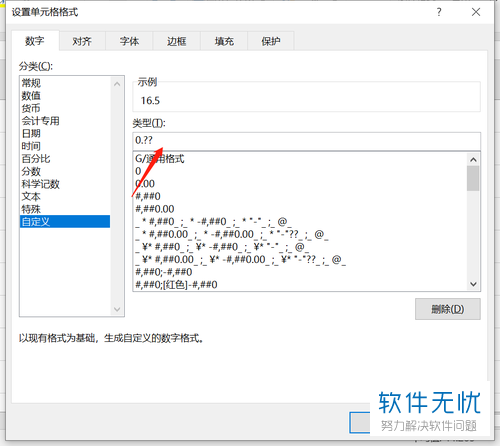Switch to the 边框 tab
This screenshot has width=500, height=446.
(177, 41)
